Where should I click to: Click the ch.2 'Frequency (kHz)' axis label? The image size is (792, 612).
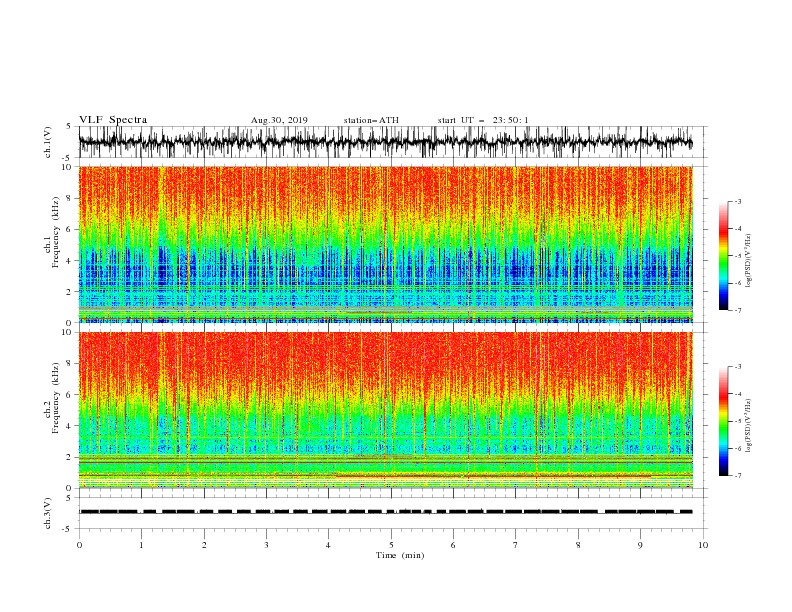click(56, 398)
